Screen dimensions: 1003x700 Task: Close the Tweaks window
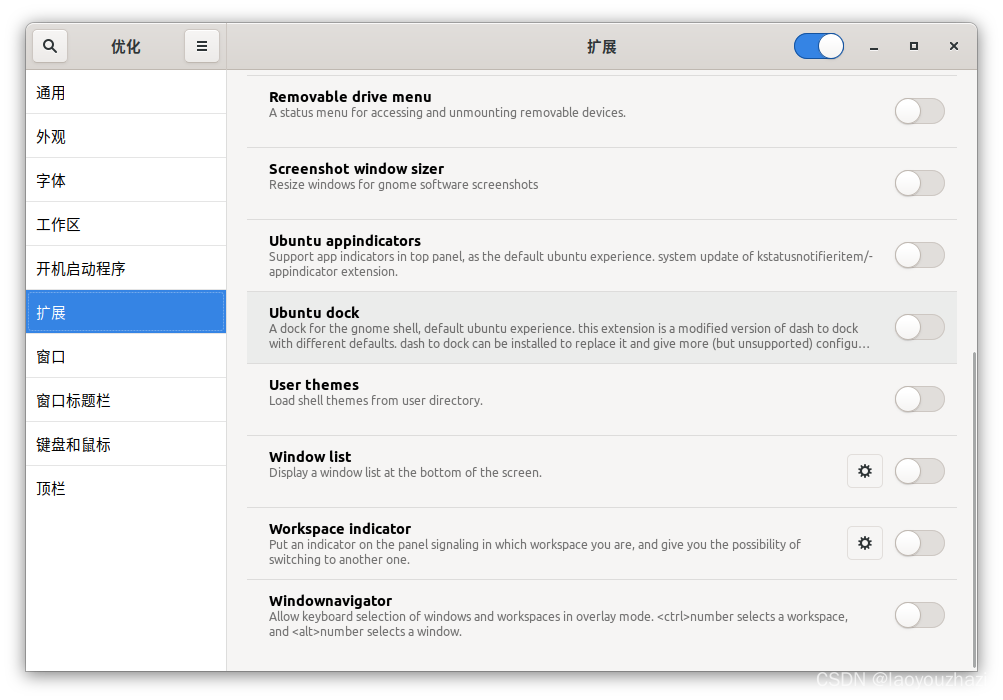click(954, 46)
